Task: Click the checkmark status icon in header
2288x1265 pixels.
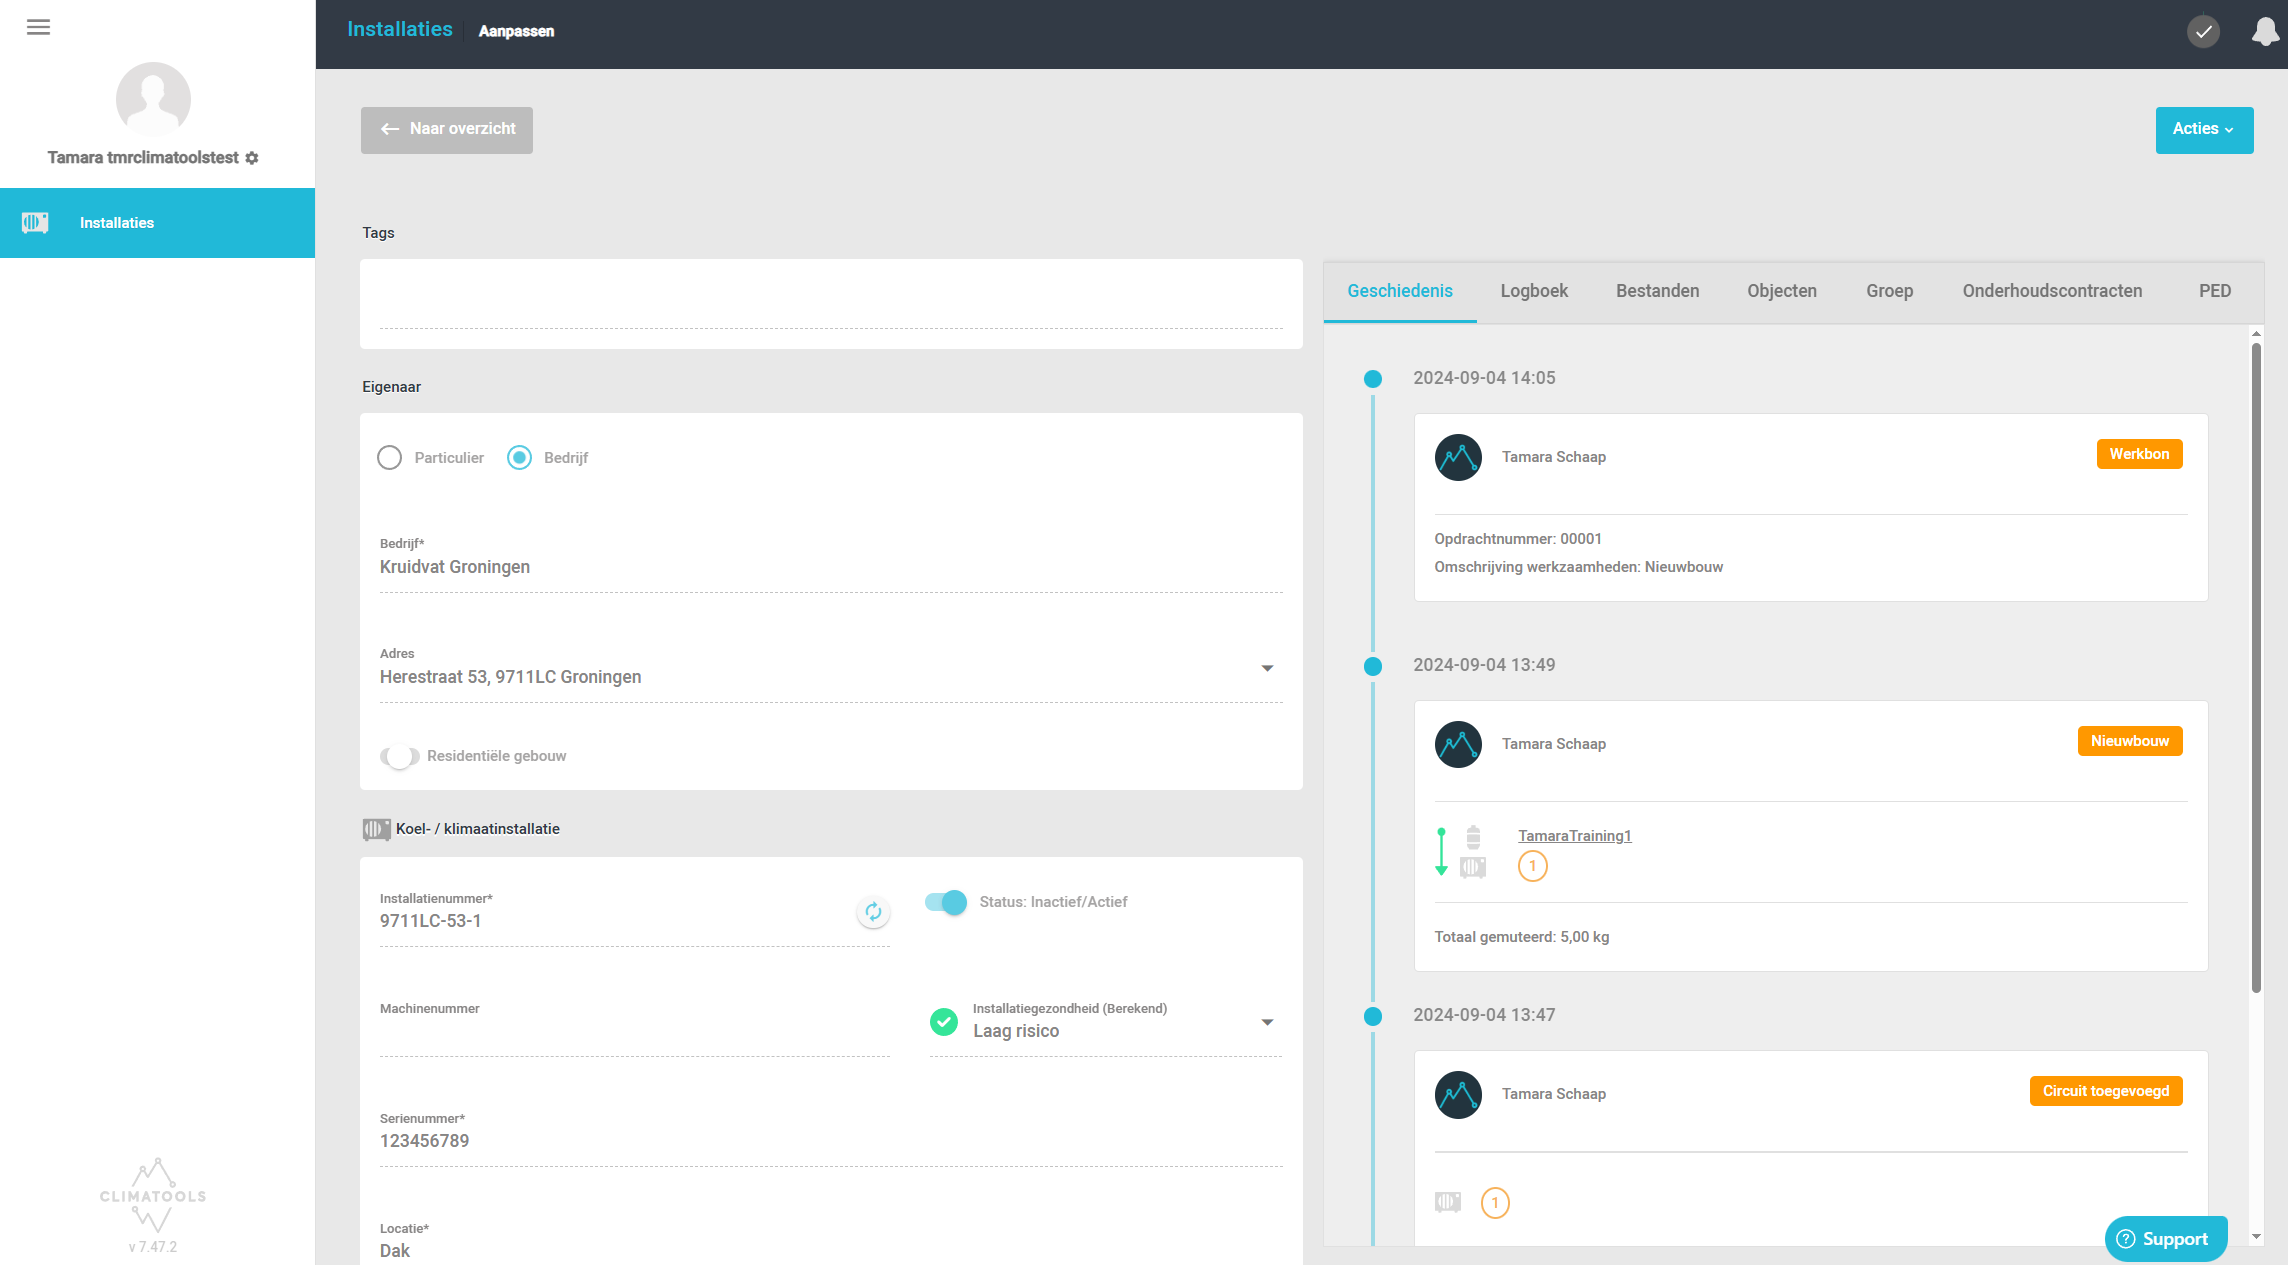Action: point(2203,32)
